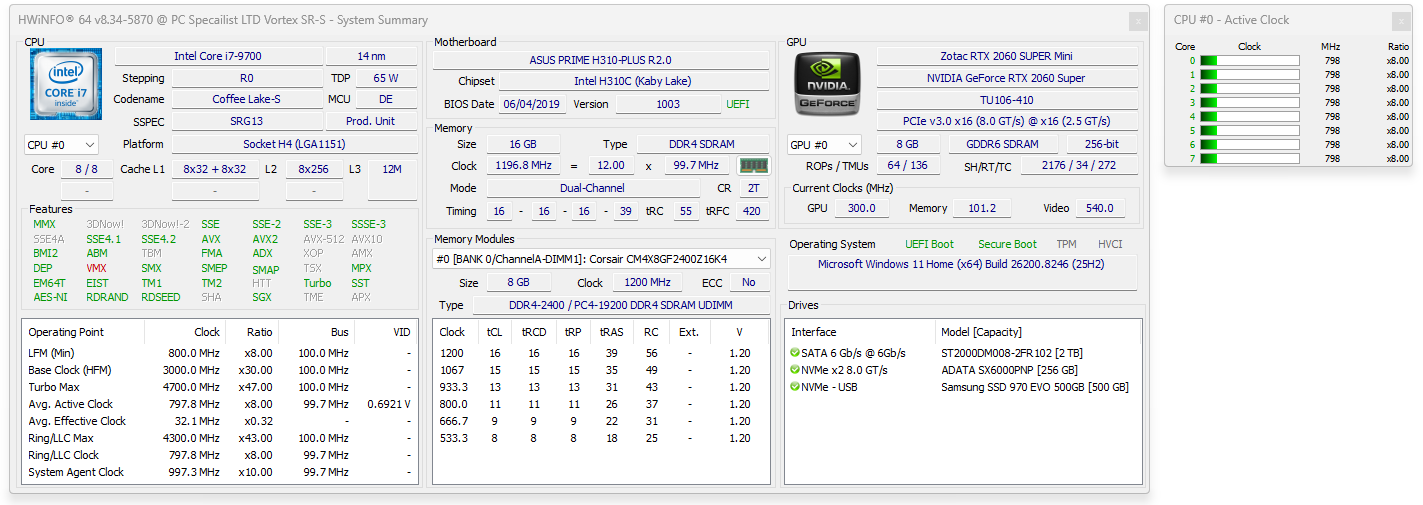
Task: Click the PCIe v3.0 x16 interface field
Action: coord(1007,121)
